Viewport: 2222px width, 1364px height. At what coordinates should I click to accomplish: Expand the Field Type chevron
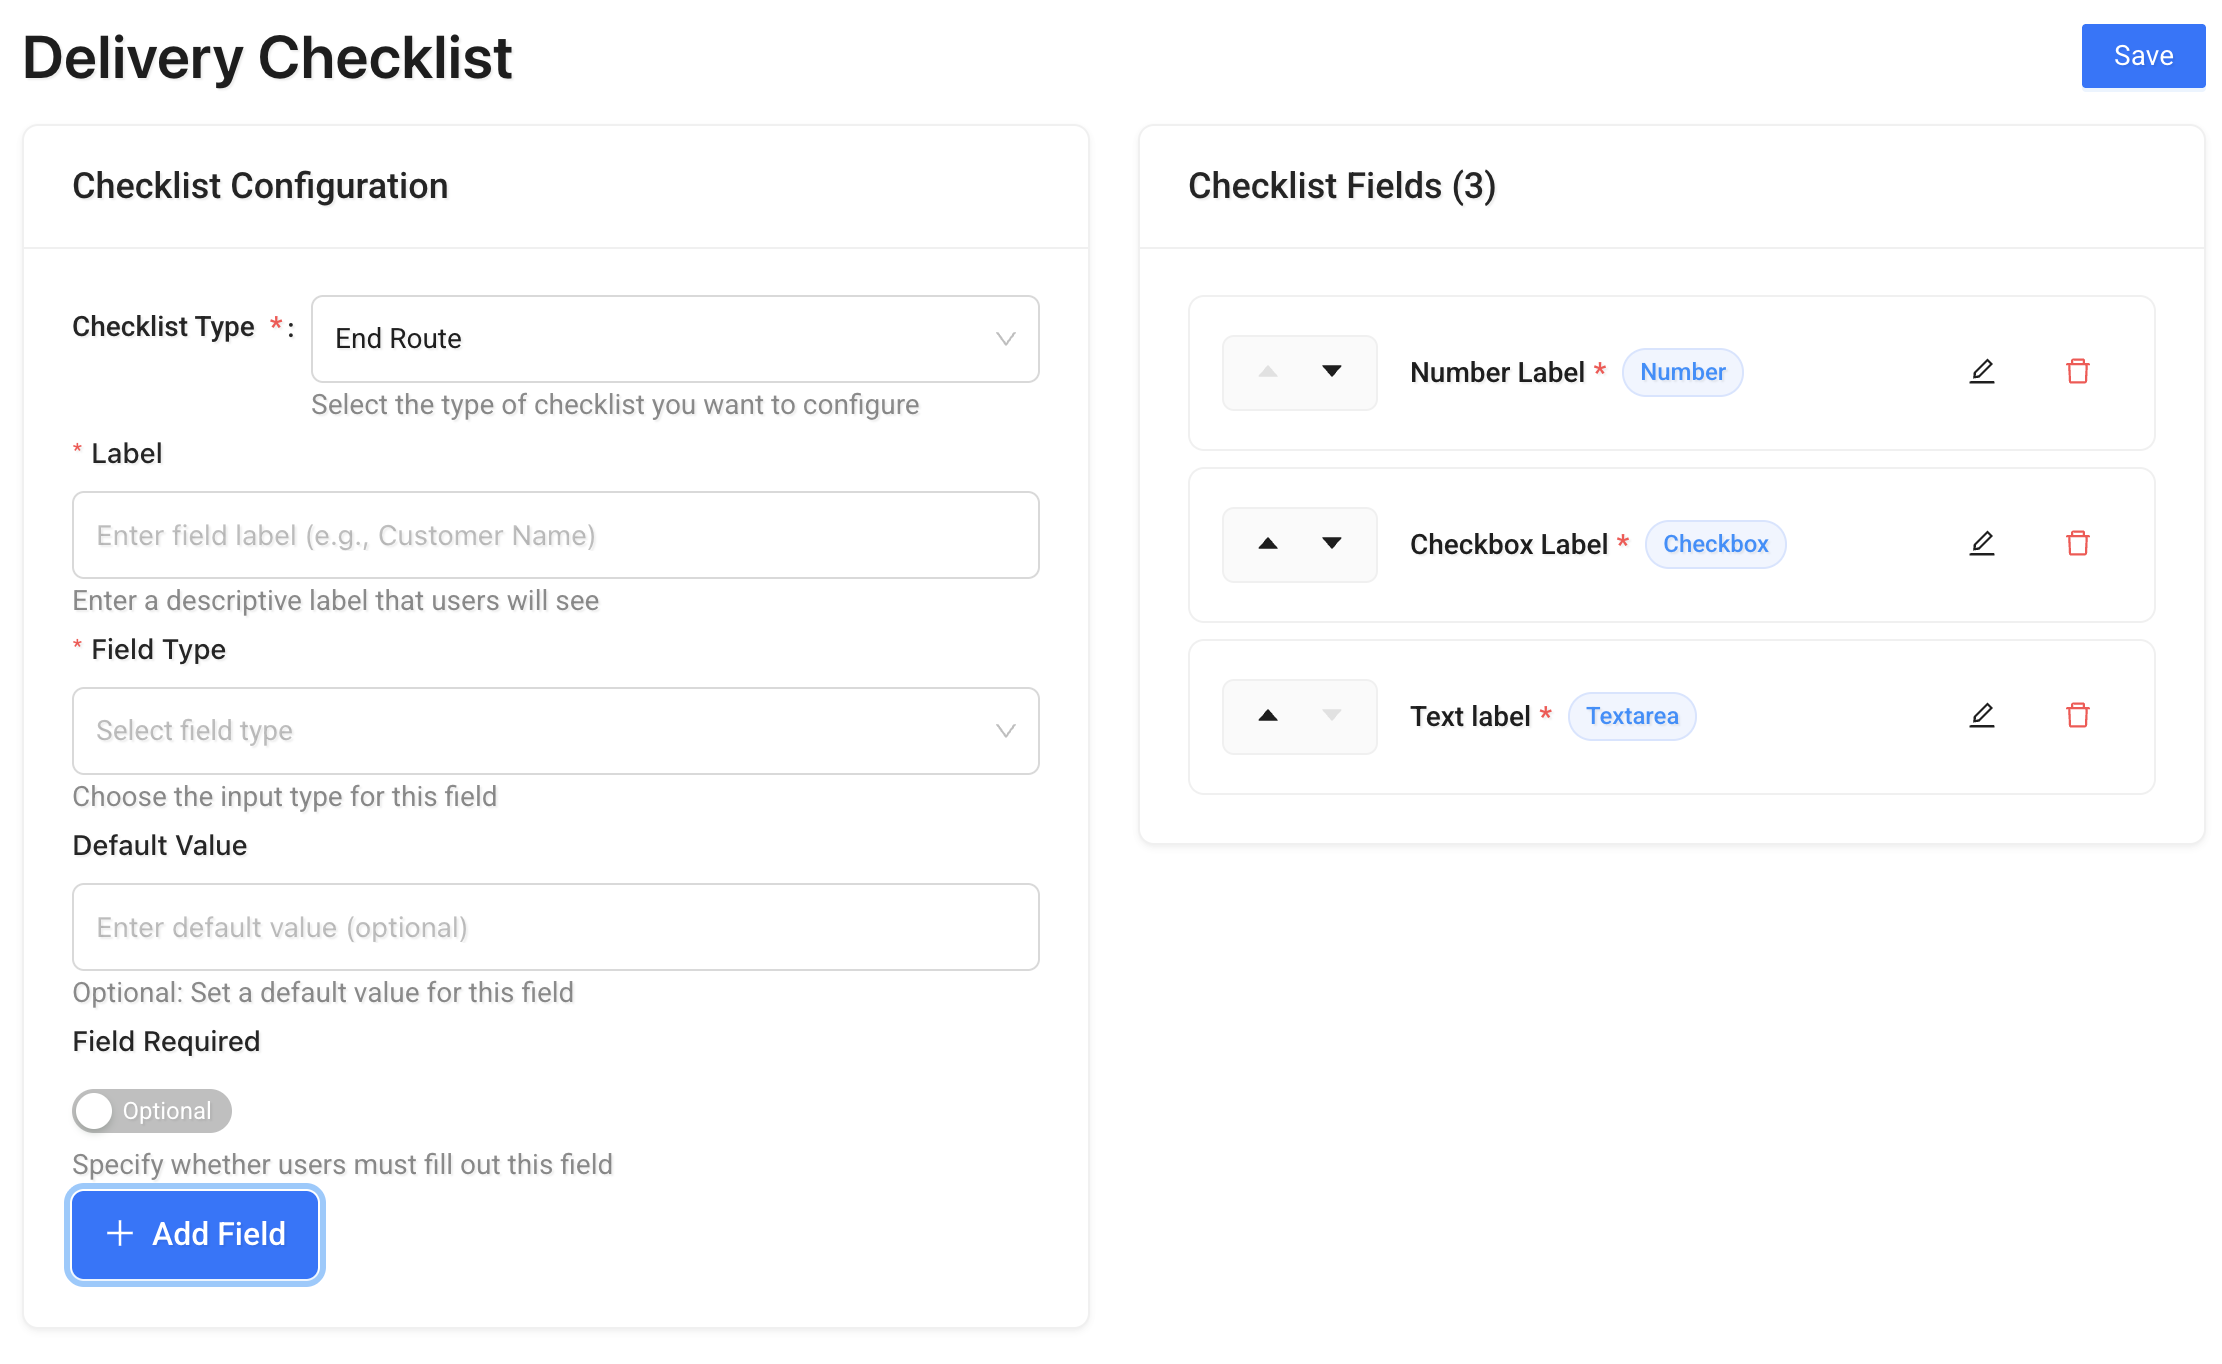point(1005,731)
